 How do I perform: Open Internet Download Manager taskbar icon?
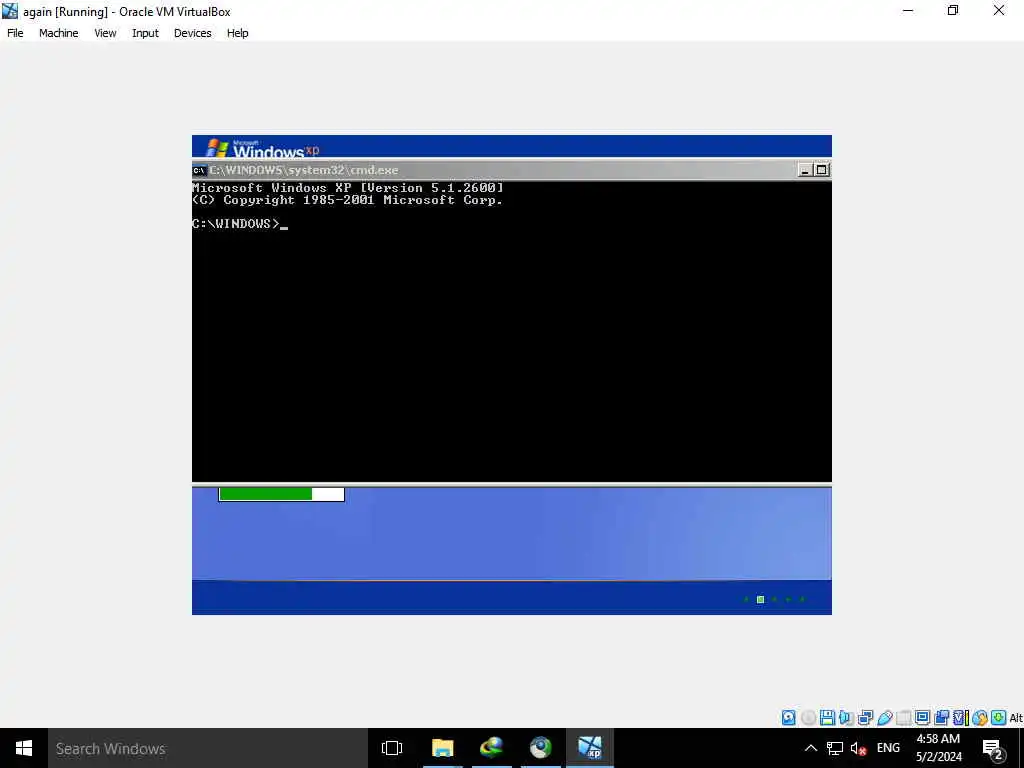click(491, 748)
